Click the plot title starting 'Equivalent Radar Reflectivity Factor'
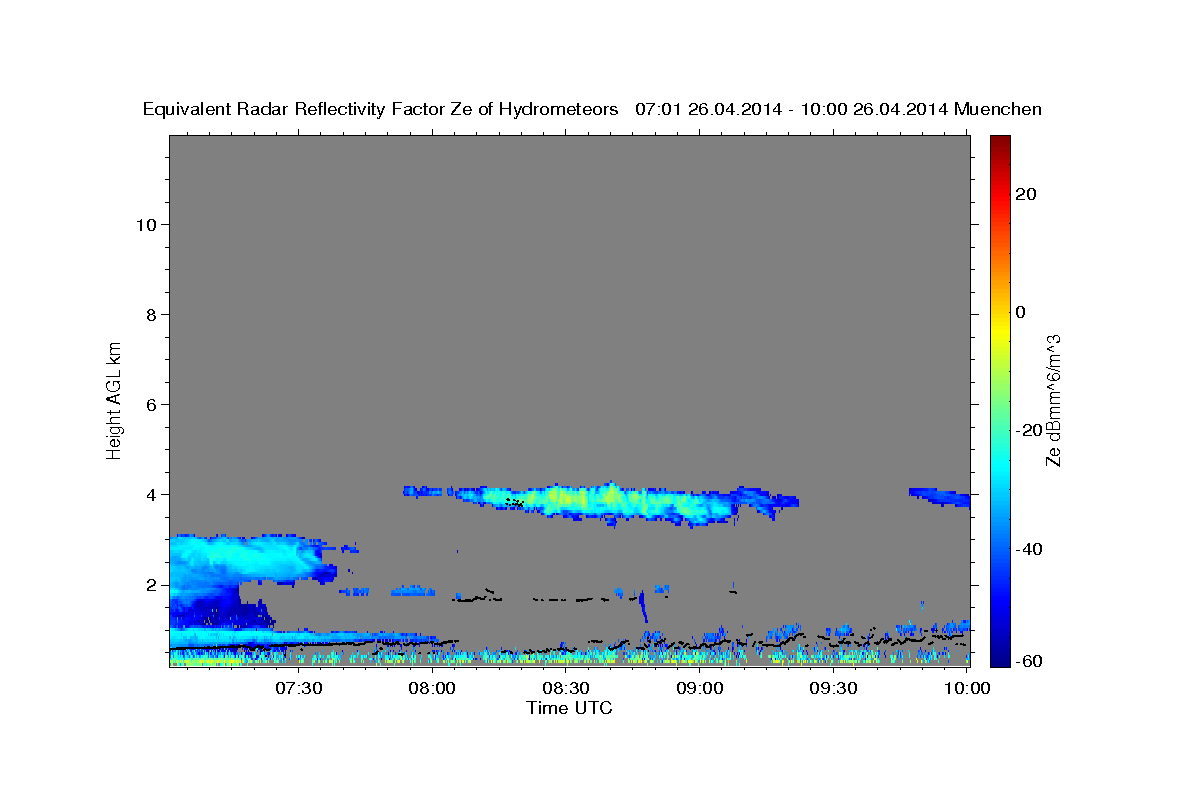The height and width of the screenshot is (800, 1200). 592,109
